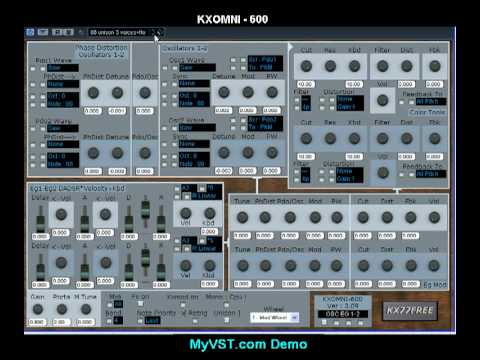The height and width of the screenshot is (360, 480).
Task: Click the filter 1 Res knob
Action: [330, 66]
